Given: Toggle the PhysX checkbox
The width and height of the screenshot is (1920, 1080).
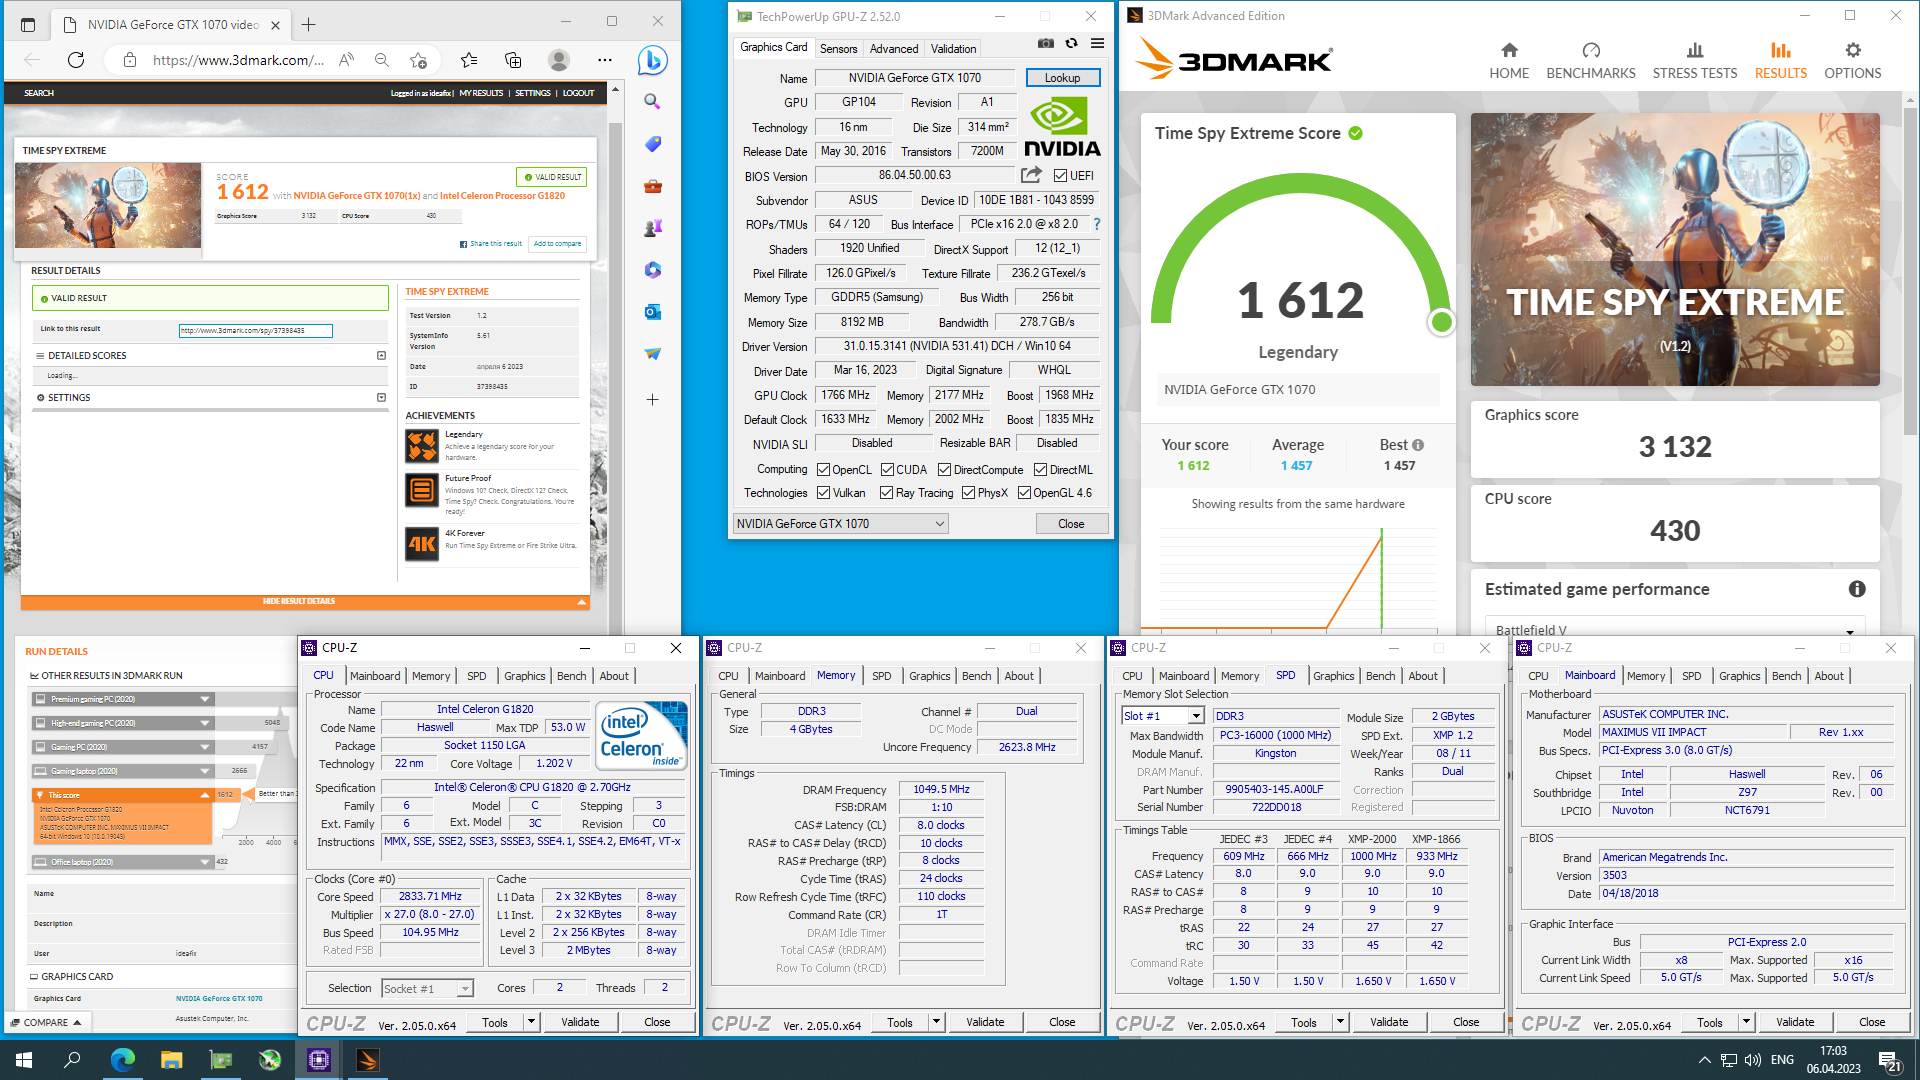Looking at the screenshot, I should [968, 492].
